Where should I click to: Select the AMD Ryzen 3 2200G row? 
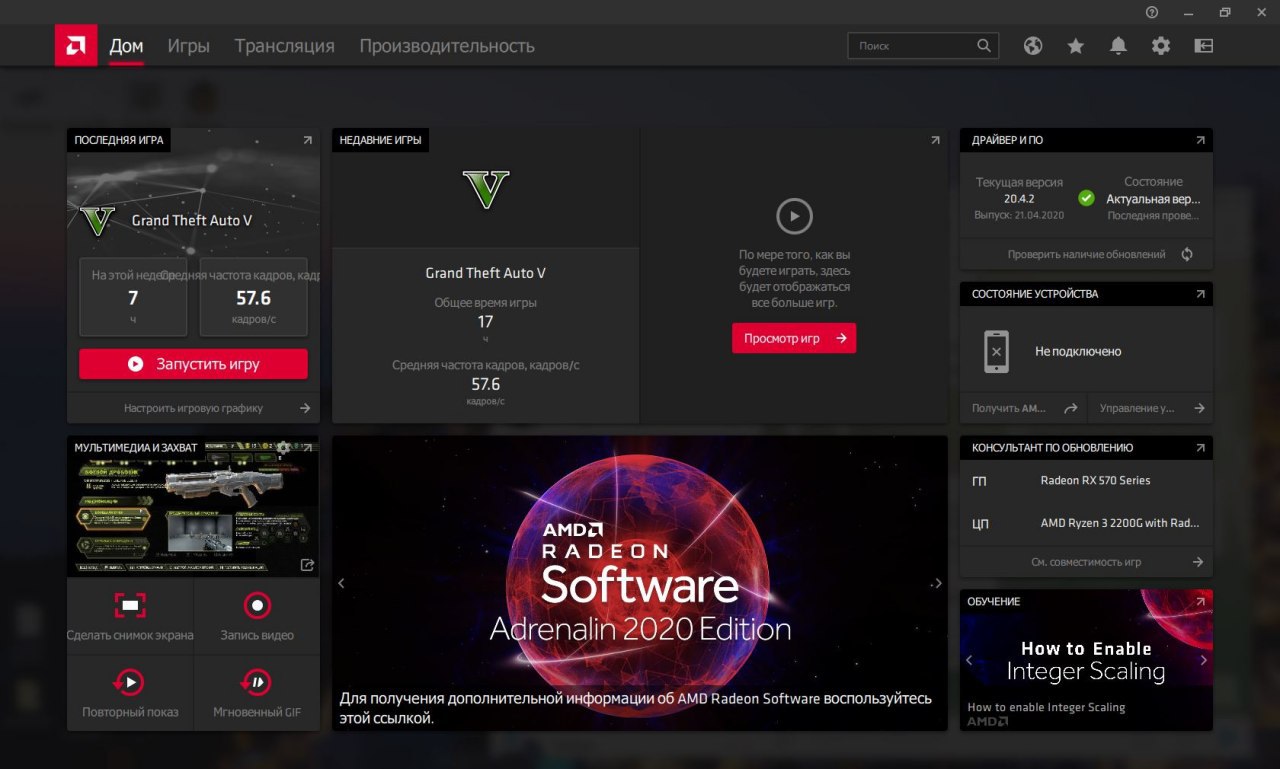(1086, 523)
